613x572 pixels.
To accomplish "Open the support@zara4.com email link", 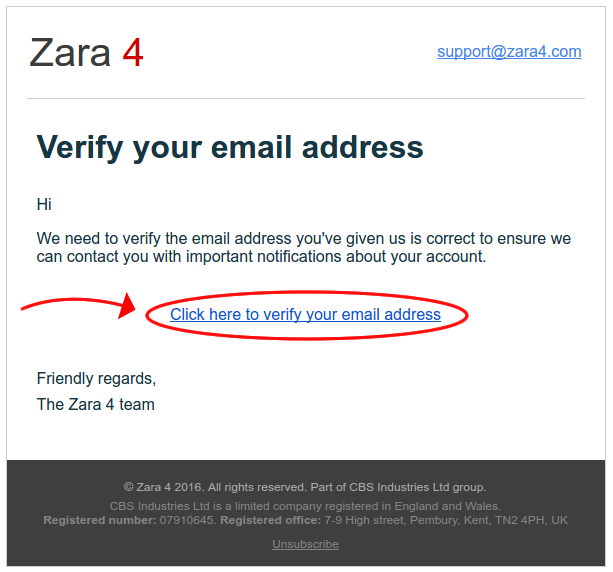I will coord(509,52).
